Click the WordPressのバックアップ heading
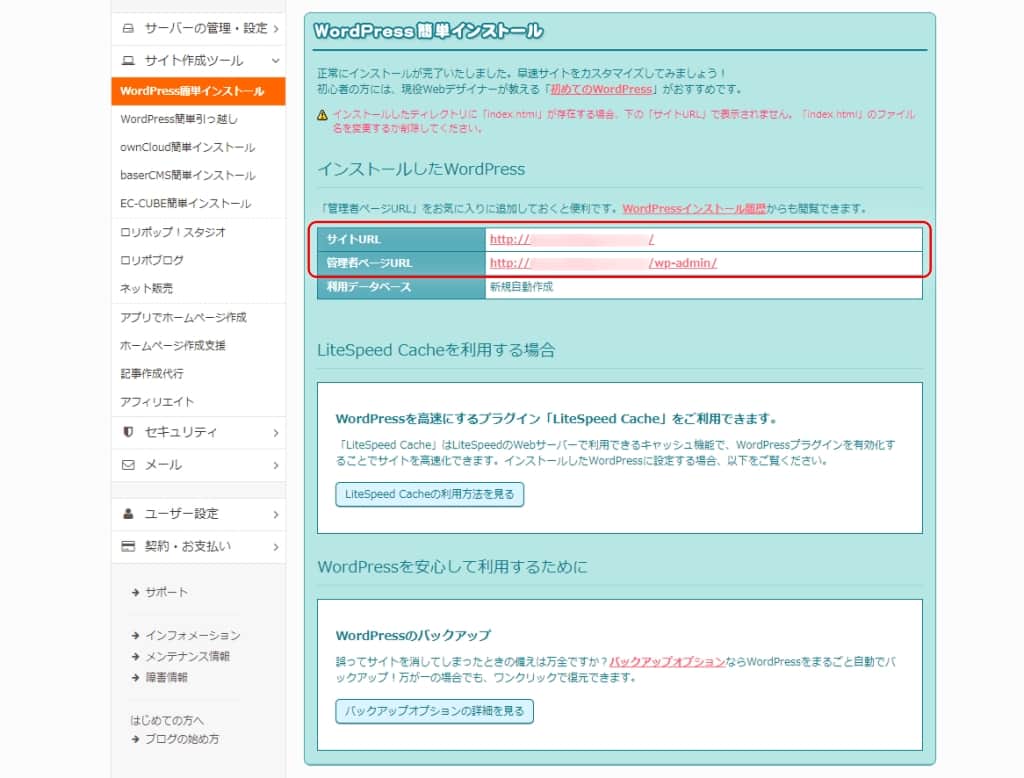 tap(413, 636)
